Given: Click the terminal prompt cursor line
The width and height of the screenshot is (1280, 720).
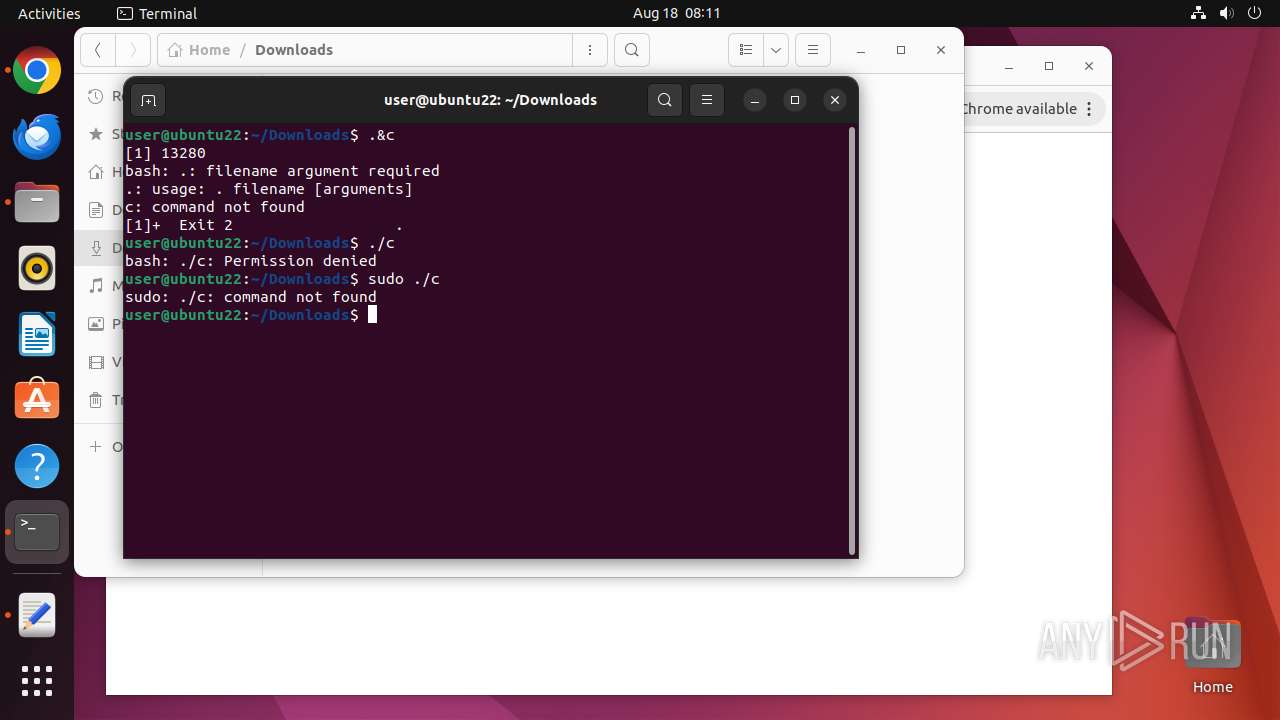Looking at the screenshot, I should pos(251,315).
